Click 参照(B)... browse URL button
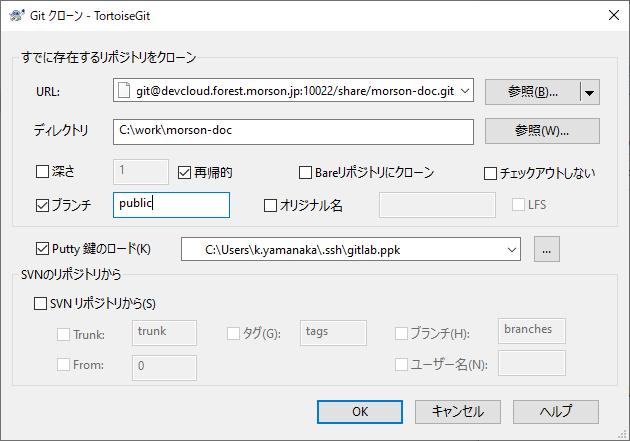The height and width of the screenshot is (441, 630). (x=532, y=92)
